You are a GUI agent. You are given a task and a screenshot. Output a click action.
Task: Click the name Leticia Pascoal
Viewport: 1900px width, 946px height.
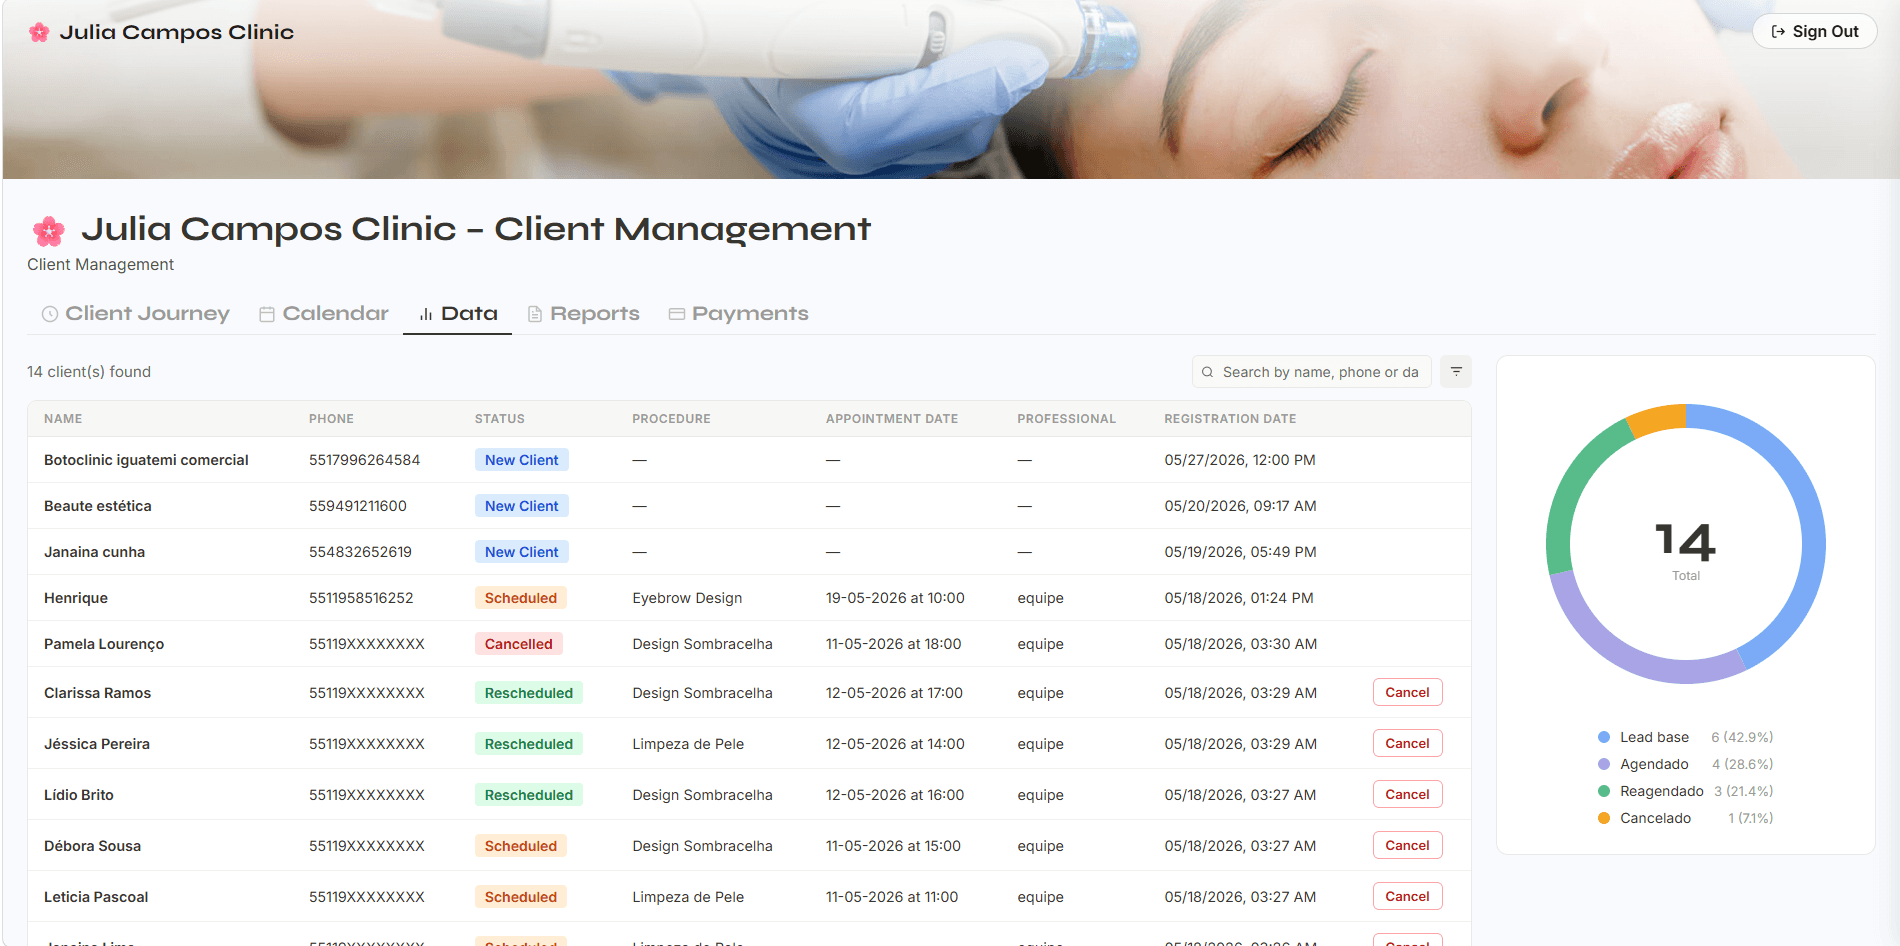(x=96, y=897)
